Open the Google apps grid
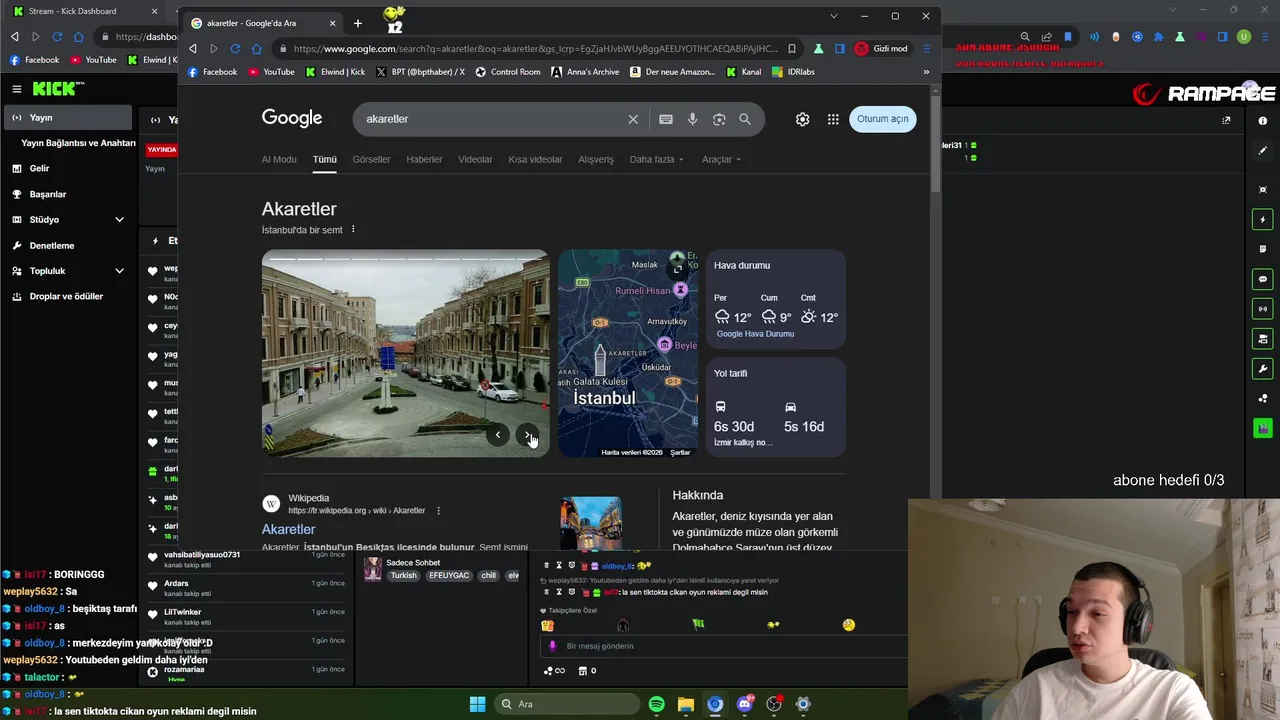The width and height of the screenshot is (1280, 720). [833, 119]
